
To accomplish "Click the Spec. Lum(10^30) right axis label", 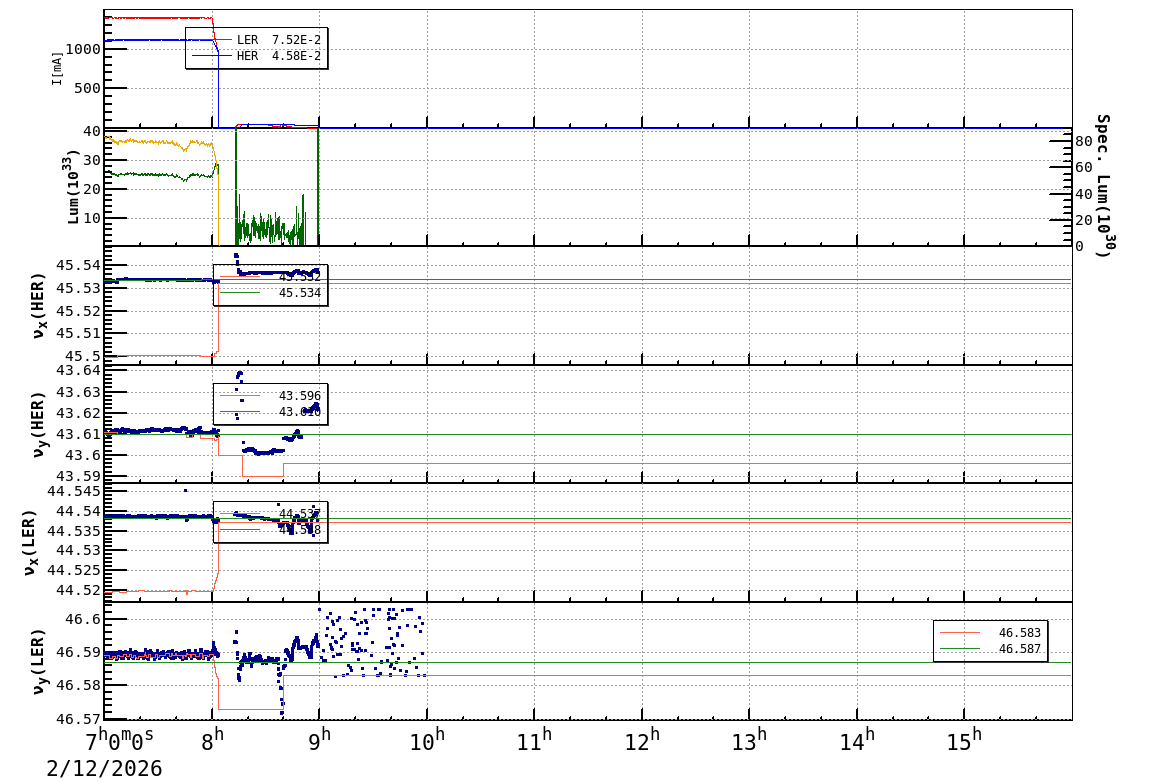I will pos(1103,186).
